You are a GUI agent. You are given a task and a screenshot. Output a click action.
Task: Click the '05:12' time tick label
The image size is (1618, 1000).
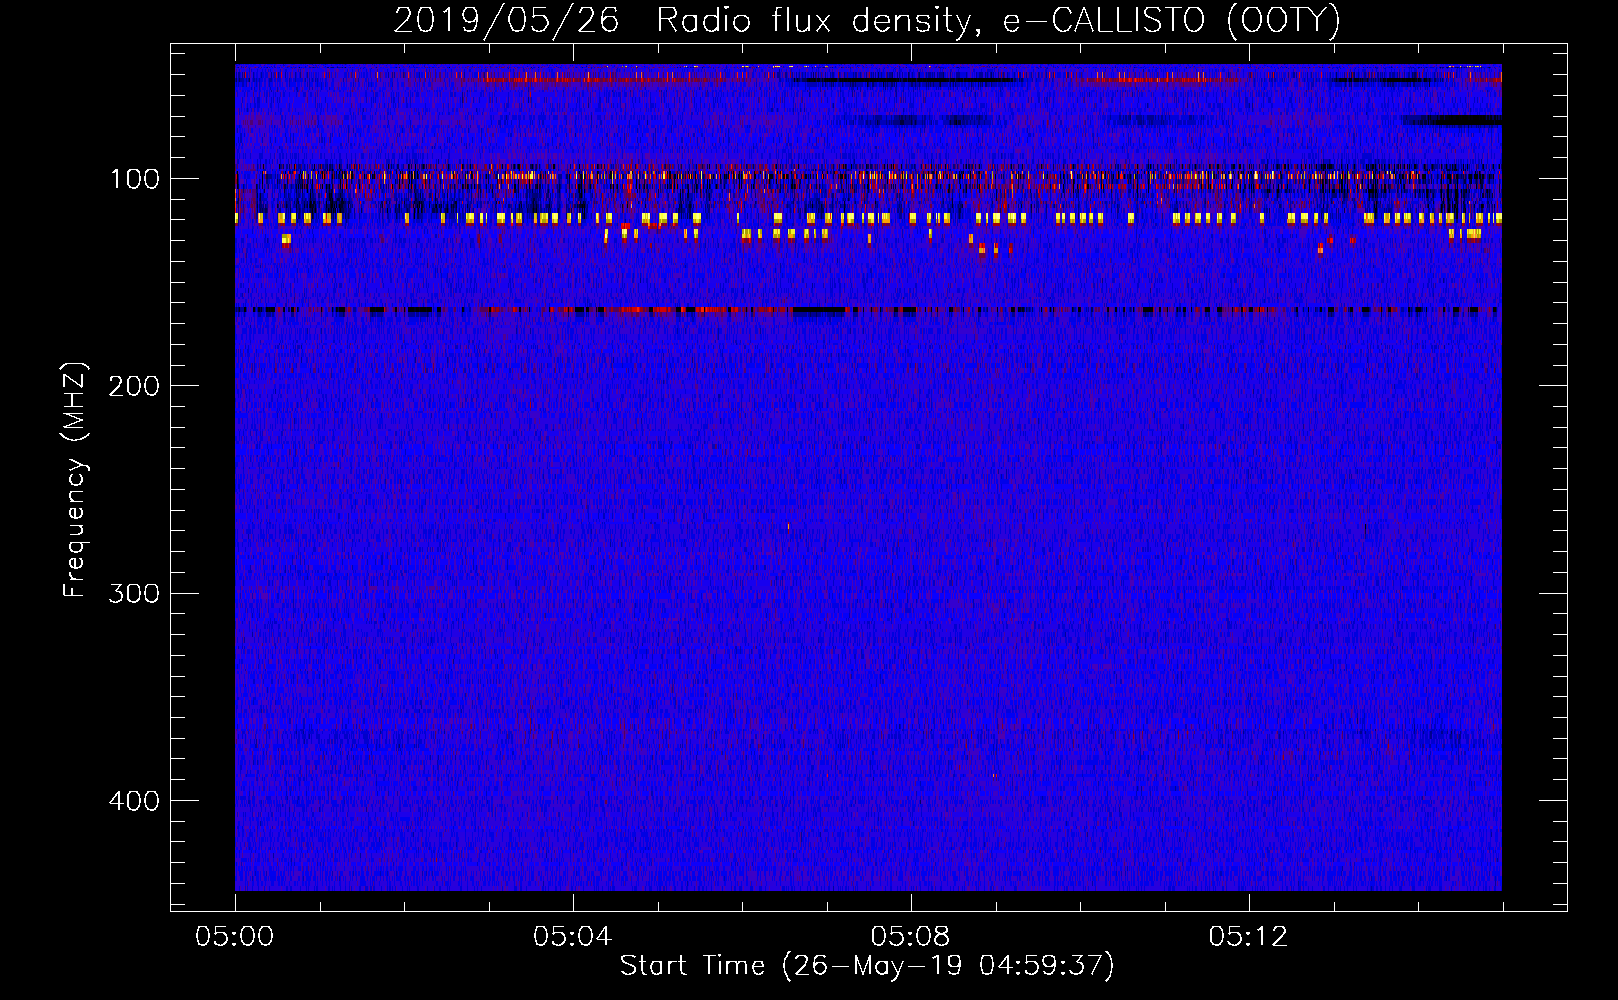click(1248, 937)
